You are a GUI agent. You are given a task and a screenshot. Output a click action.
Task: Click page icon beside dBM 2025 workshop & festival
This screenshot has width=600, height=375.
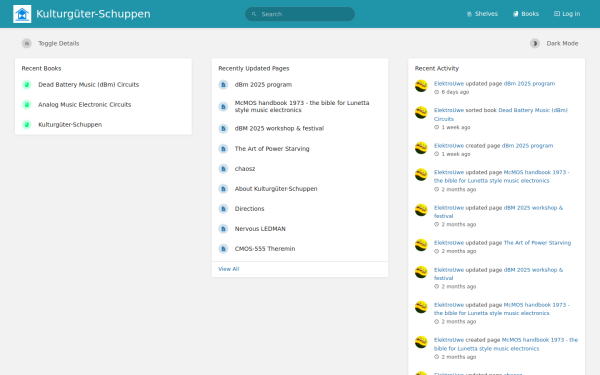point(223,129)
